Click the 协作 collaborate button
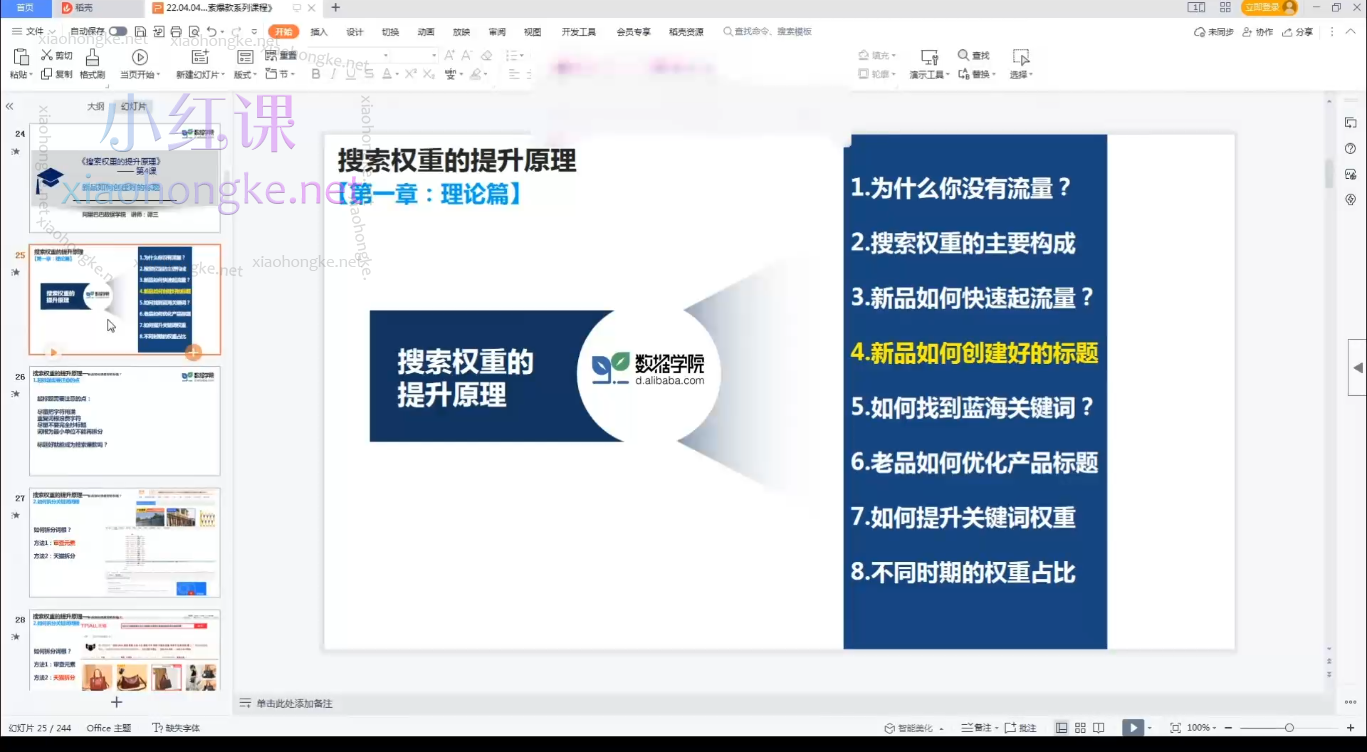Screen dimensions: 1367x752 [1257, 31]
